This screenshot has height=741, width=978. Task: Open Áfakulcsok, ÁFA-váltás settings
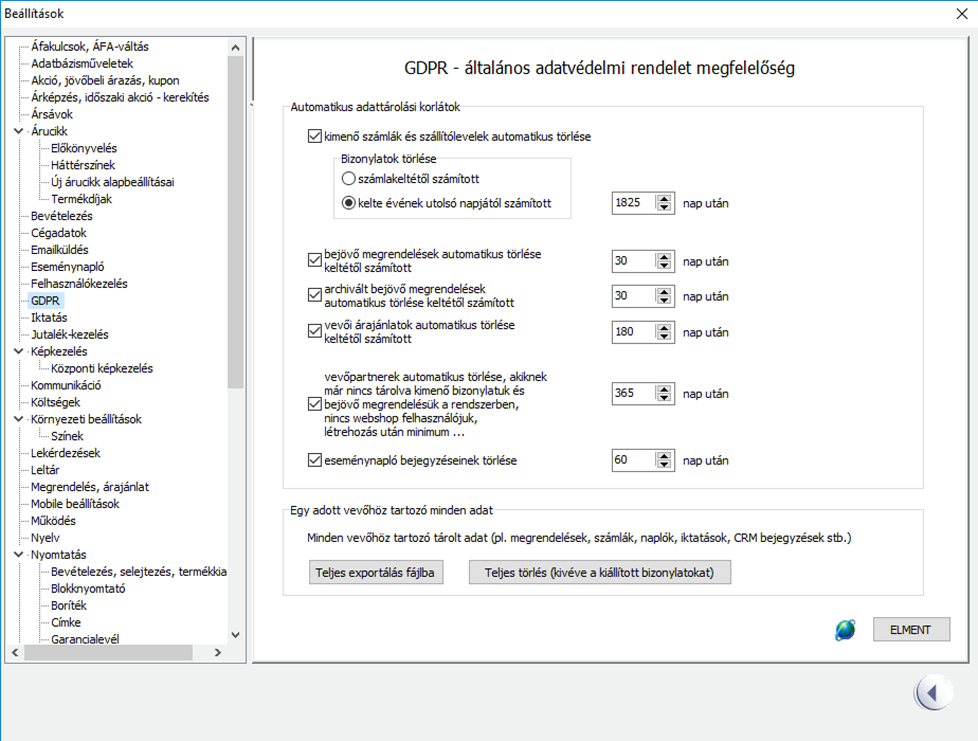click(90, 47)
